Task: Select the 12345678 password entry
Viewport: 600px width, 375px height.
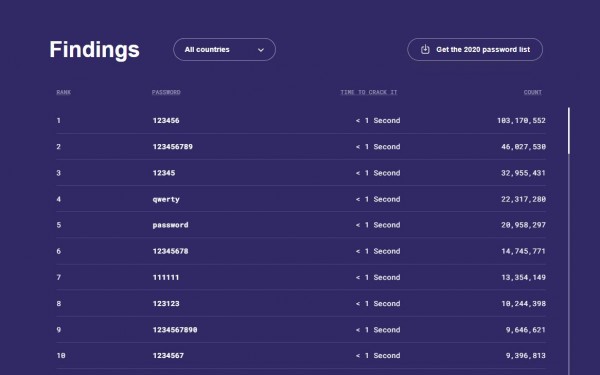Action: point(170,251)
